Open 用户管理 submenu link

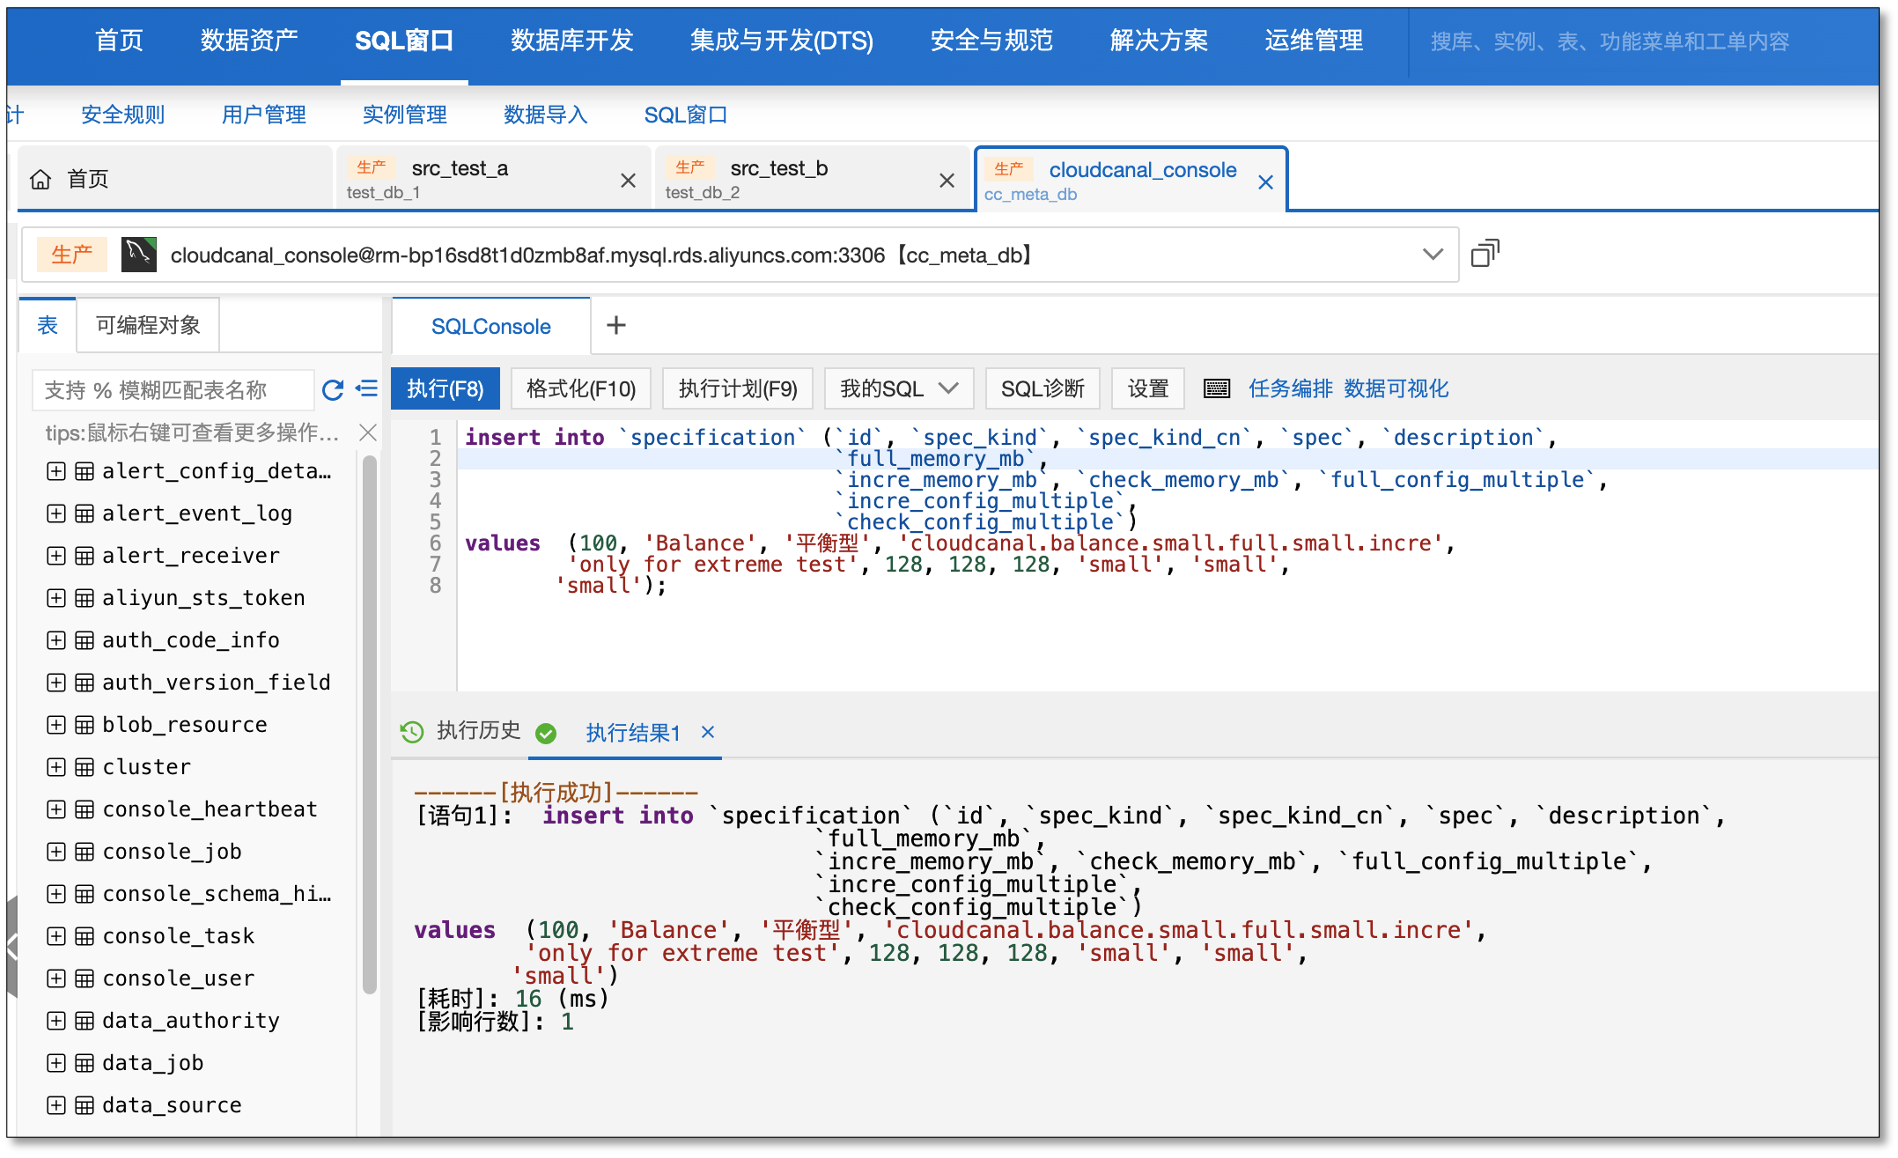tap(264, 115)
